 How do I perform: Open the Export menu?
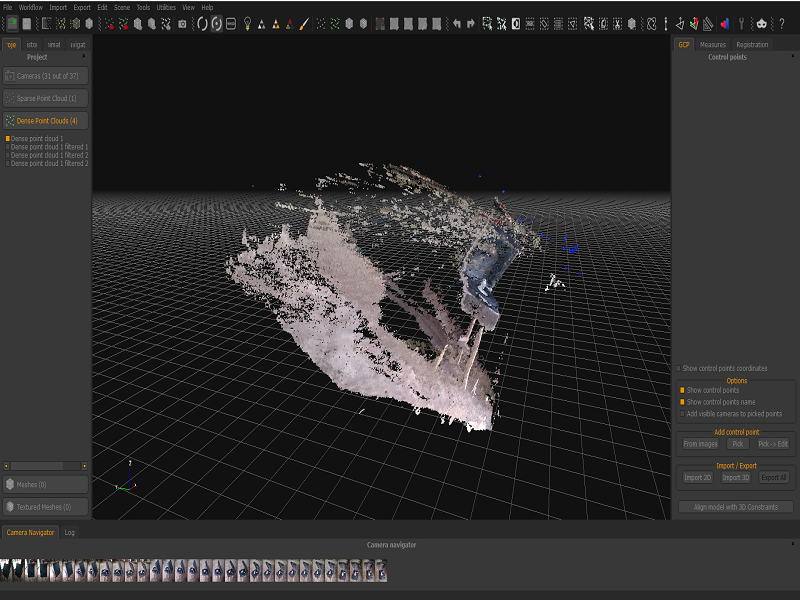82,8
